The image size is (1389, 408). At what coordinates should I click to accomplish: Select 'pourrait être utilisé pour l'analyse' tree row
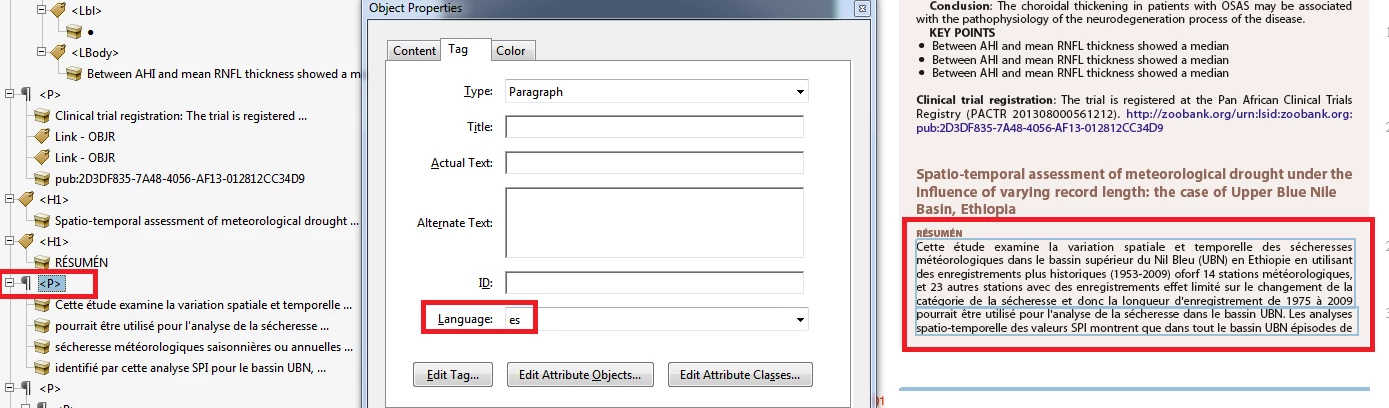click(x=191, y=326)
